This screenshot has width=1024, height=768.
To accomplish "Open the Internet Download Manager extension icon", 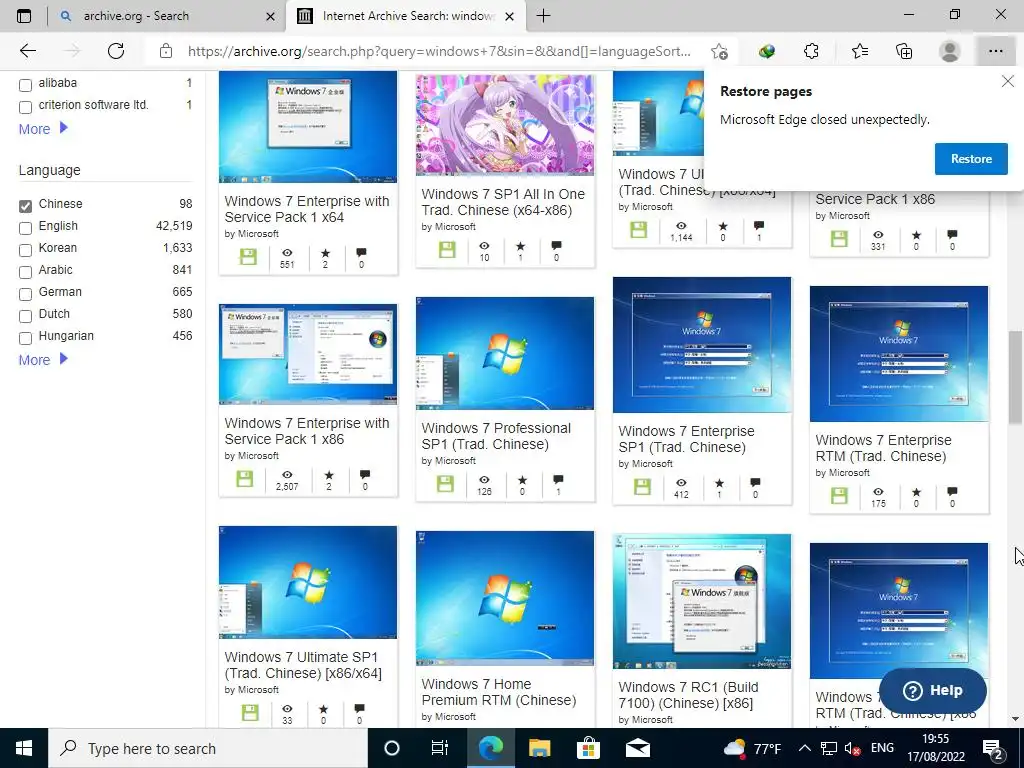I will coord(767,51).
